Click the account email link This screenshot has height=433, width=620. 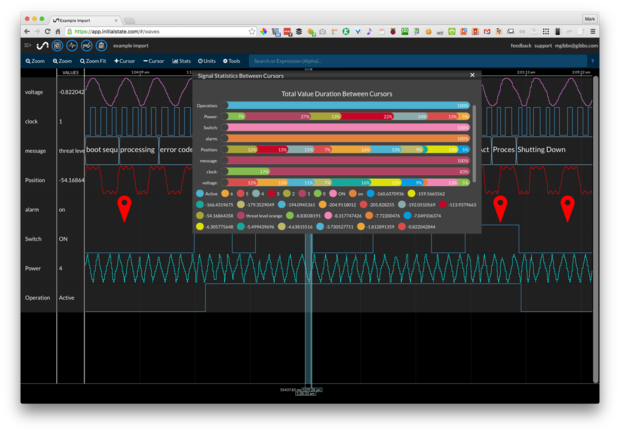(x=576, y=45)
